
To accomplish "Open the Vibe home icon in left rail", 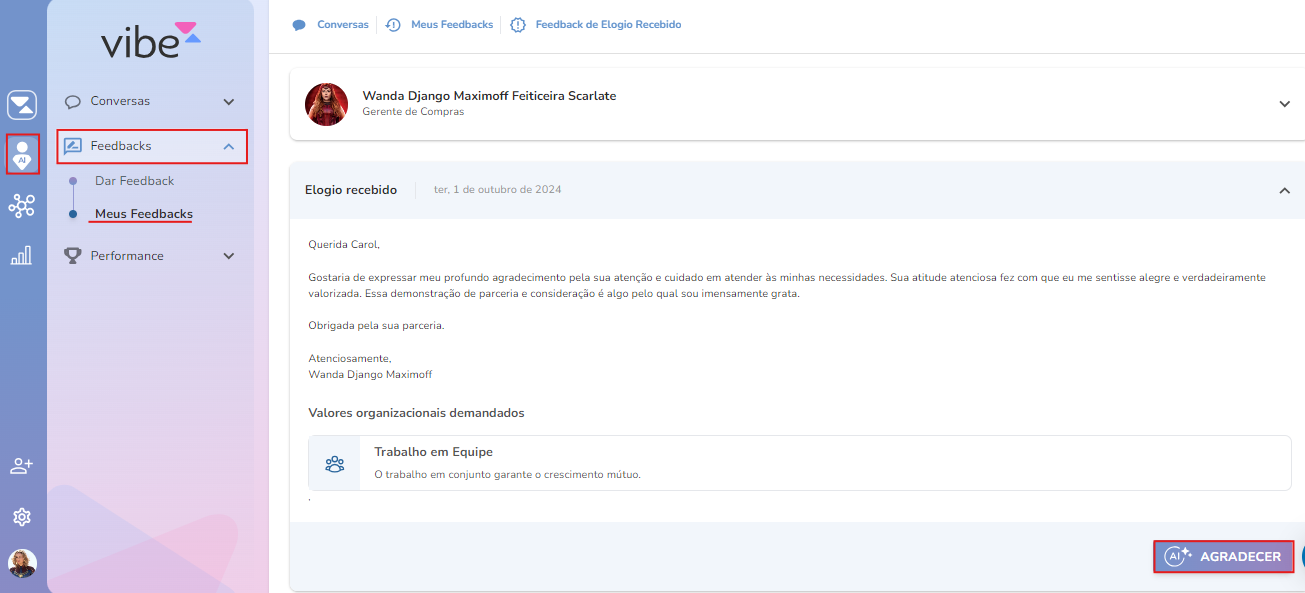I will click(22, 105).
